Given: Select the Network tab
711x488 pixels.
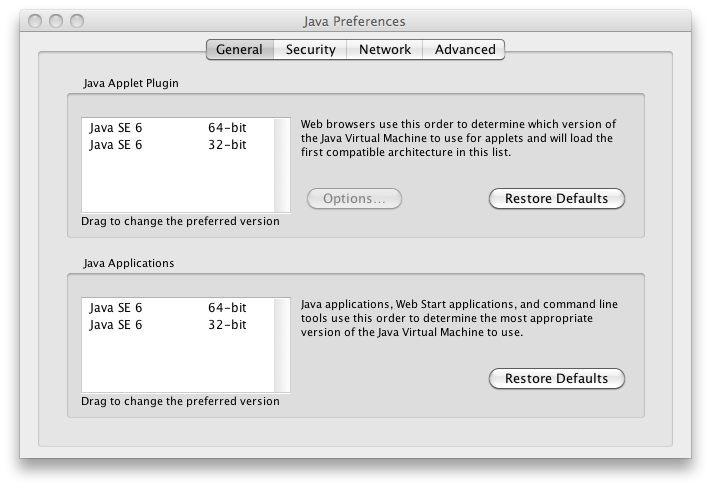Looking at the screenshot, I should 385,49.
